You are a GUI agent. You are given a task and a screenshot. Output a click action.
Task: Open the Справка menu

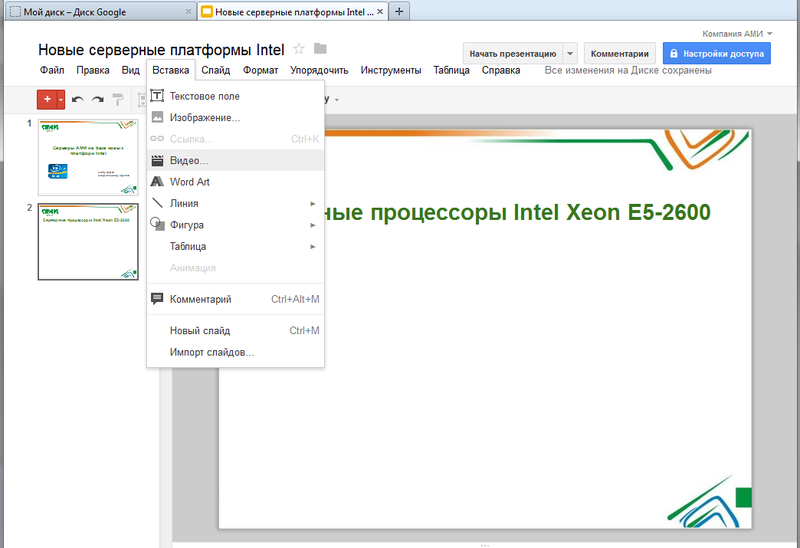pyautogui.click(x=501, y=70)
